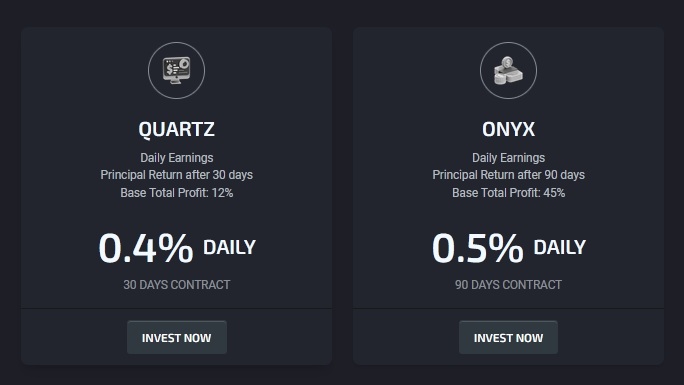This screenshot has width=684, height=385.
Task: Click Base Total Profit: 12% line
Action: [x=177, y=193]
